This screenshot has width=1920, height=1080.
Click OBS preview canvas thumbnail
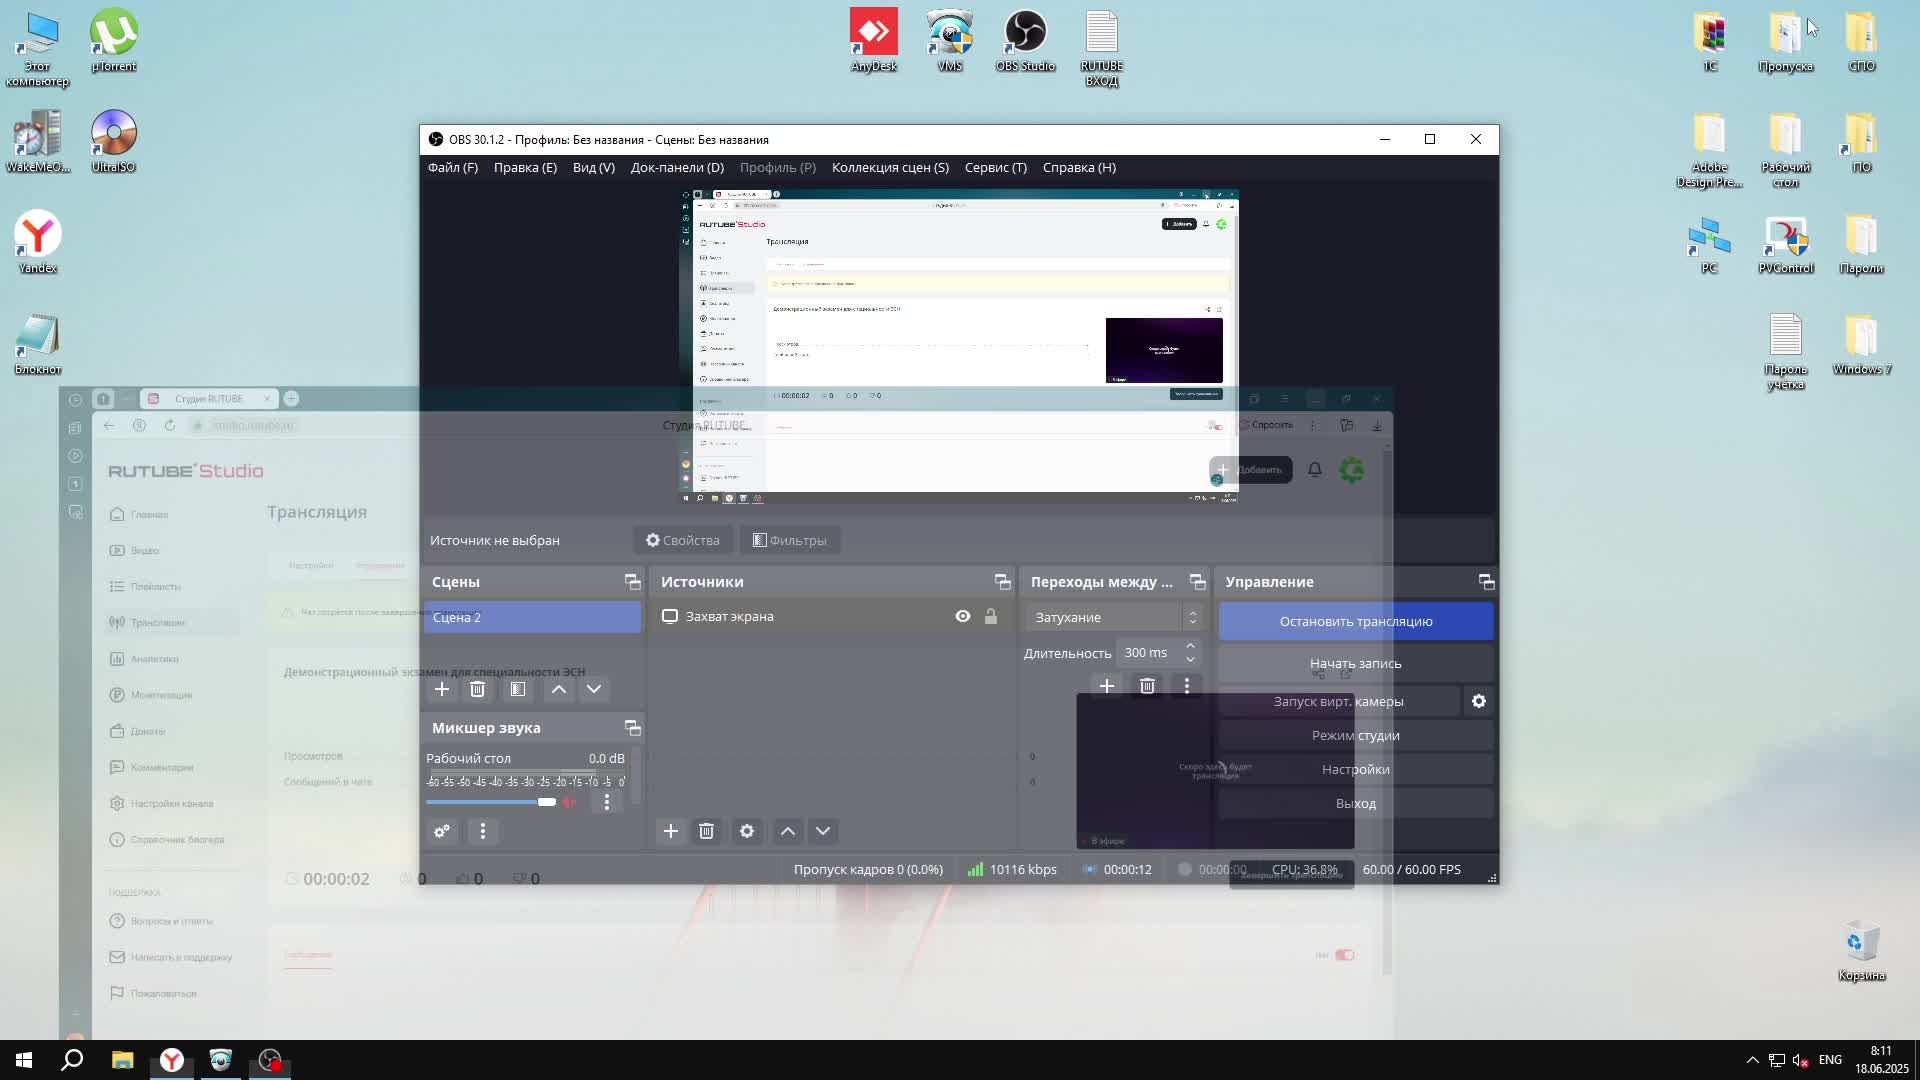coord(960,345)
